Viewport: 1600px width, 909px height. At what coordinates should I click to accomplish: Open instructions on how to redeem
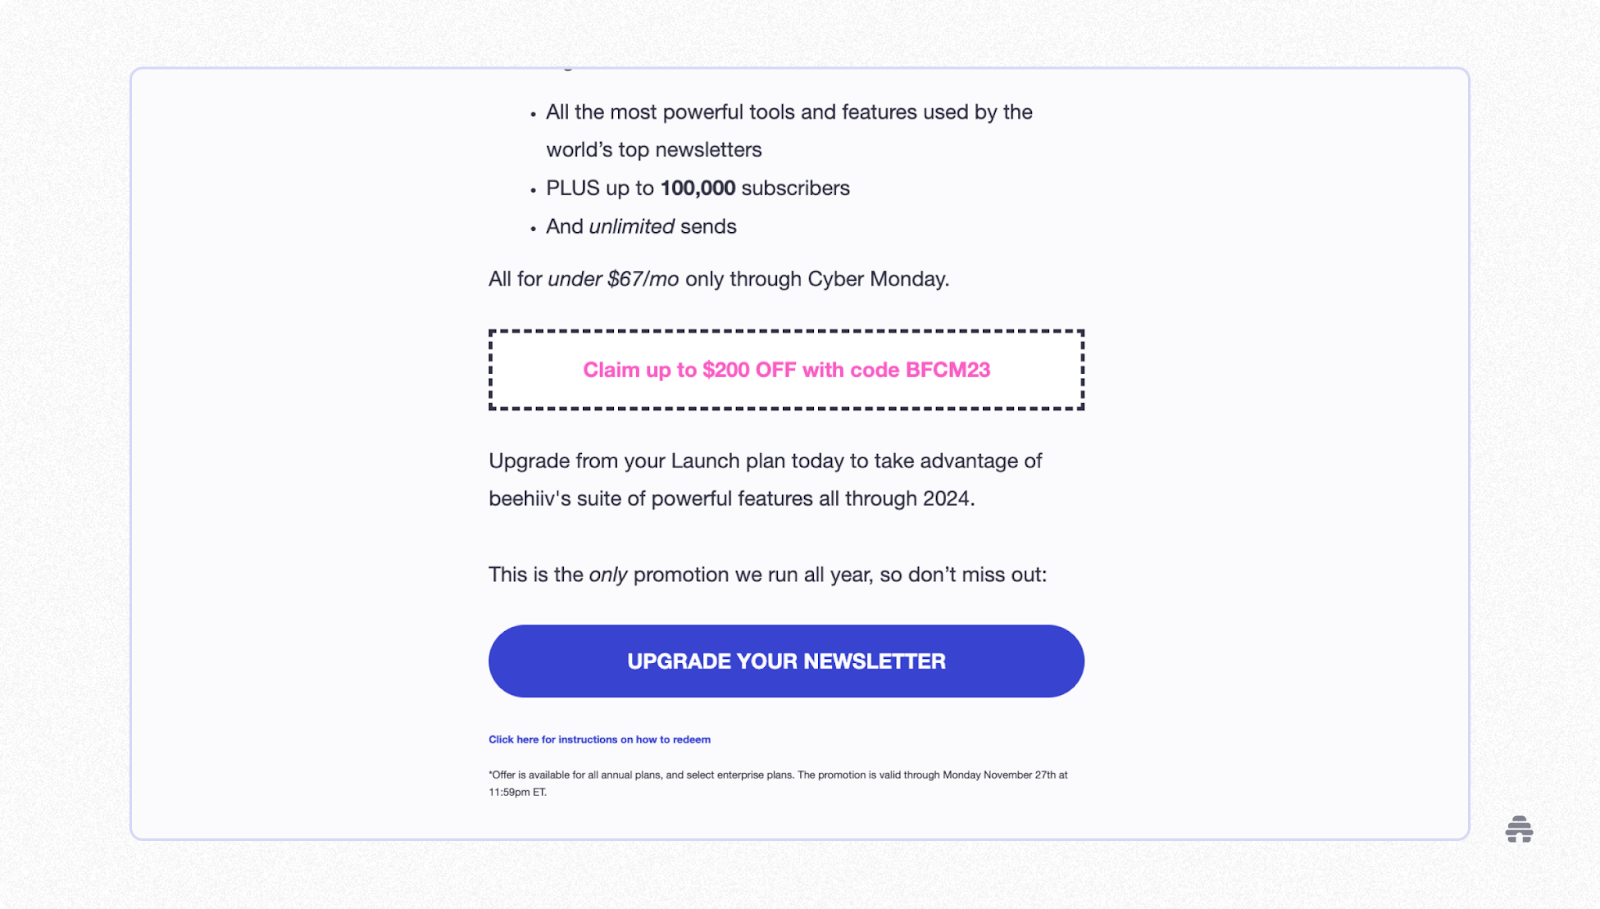tap(598, 739)
